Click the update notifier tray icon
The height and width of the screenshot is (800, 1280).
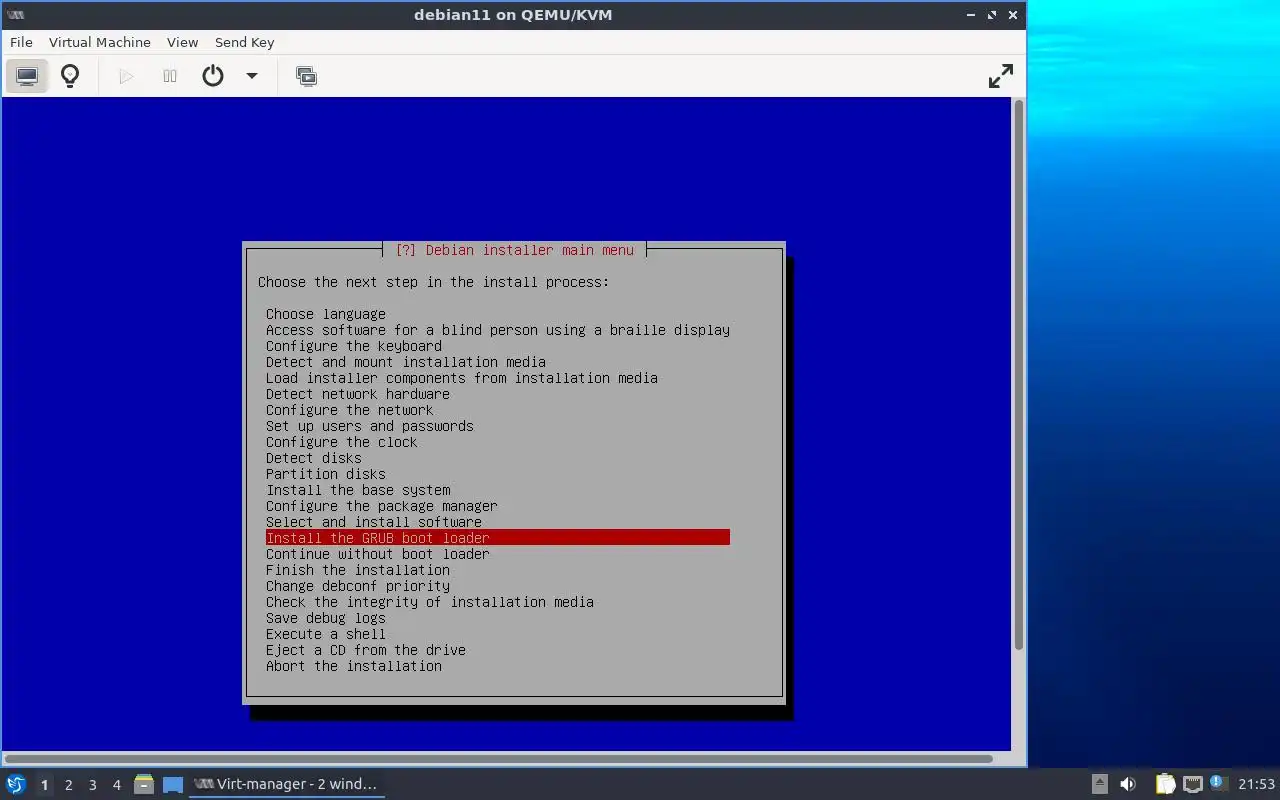point(1217,783)
